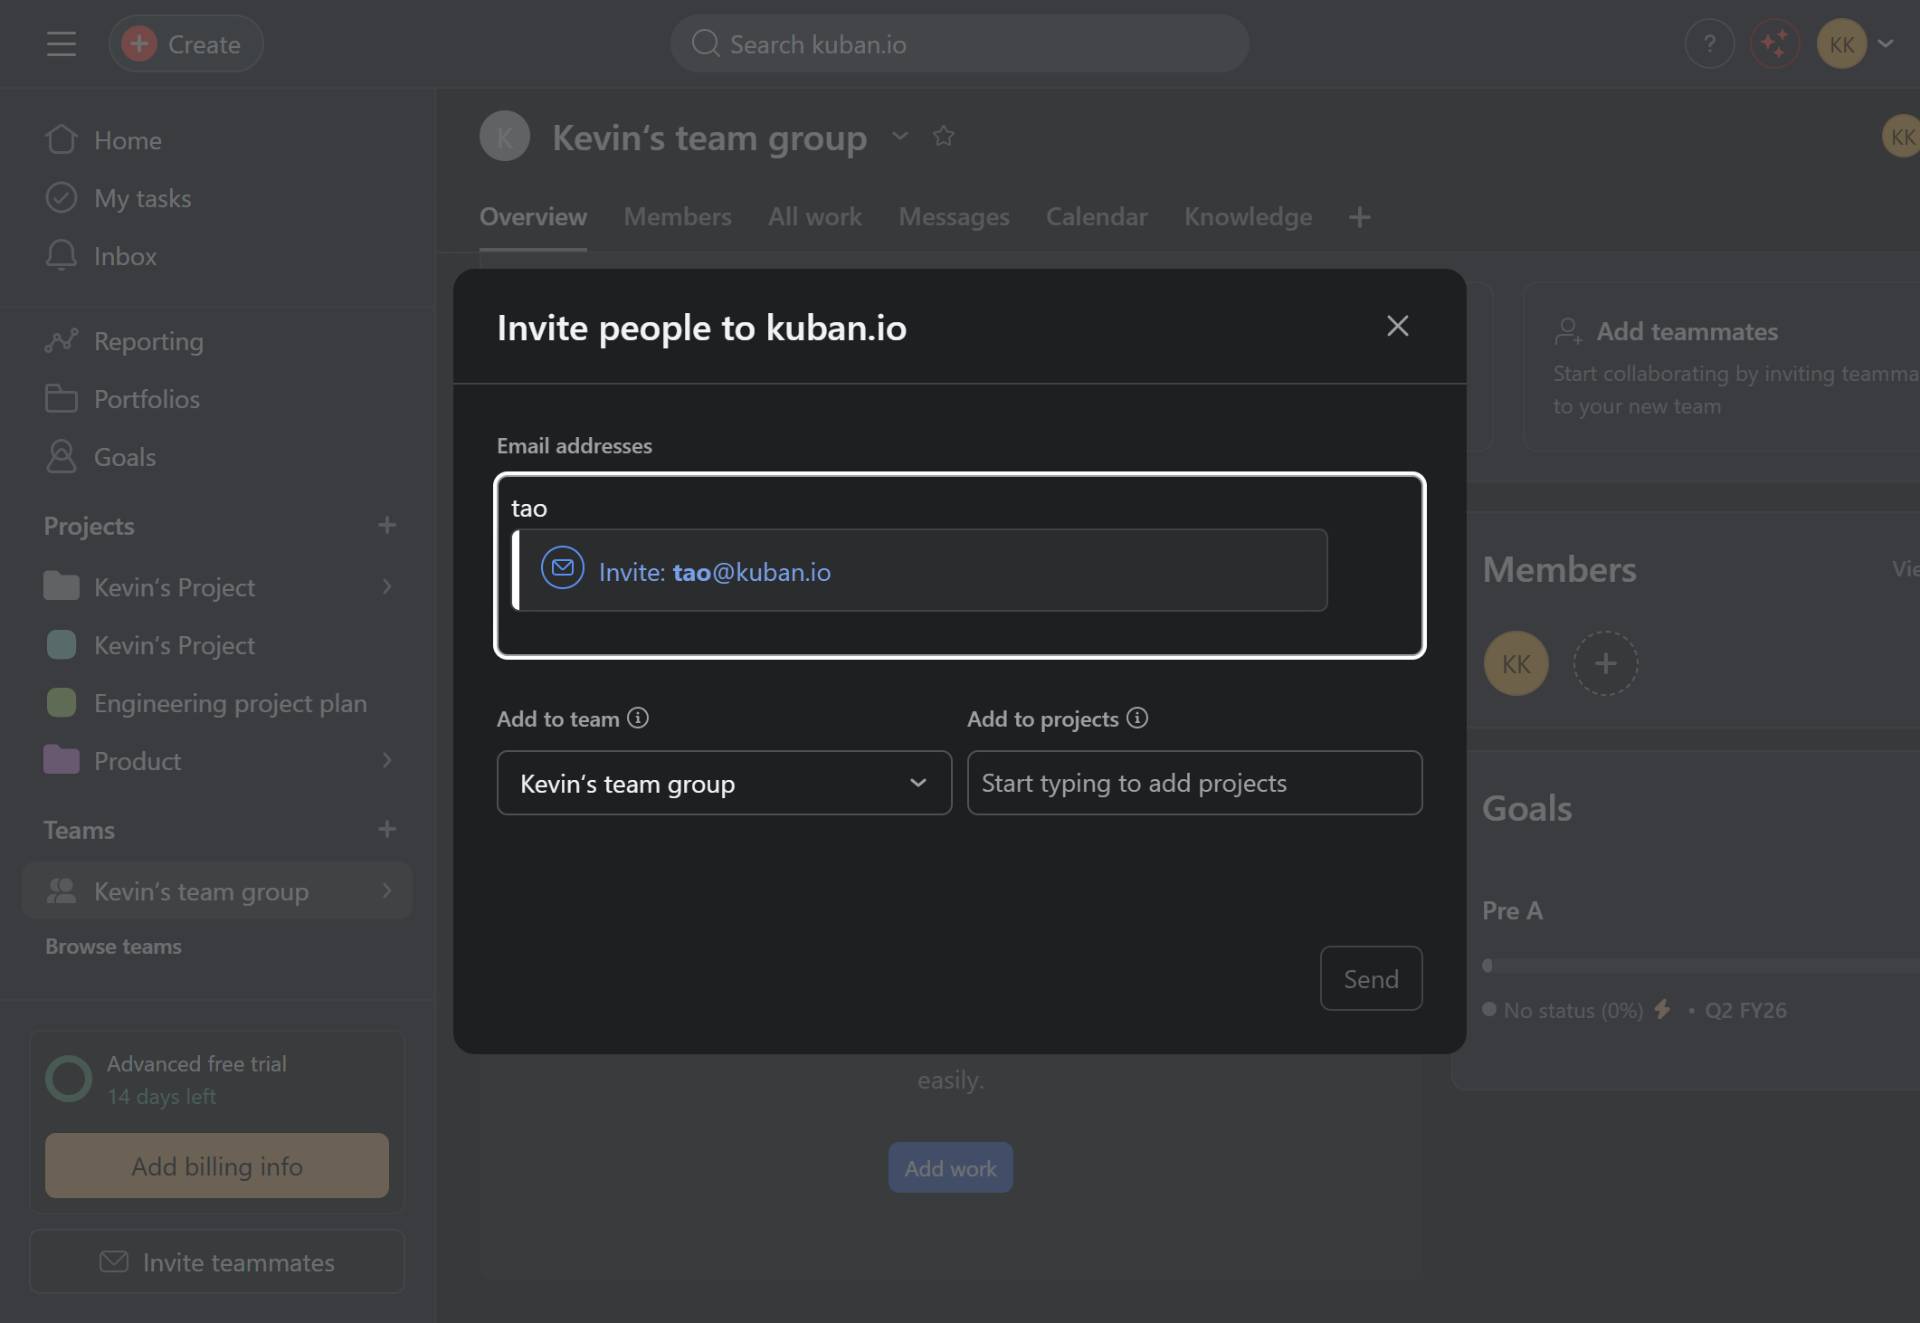Click the info icon next to Add to projects
Viewport: 1920px width, 1323px height.
point(1137,718)
